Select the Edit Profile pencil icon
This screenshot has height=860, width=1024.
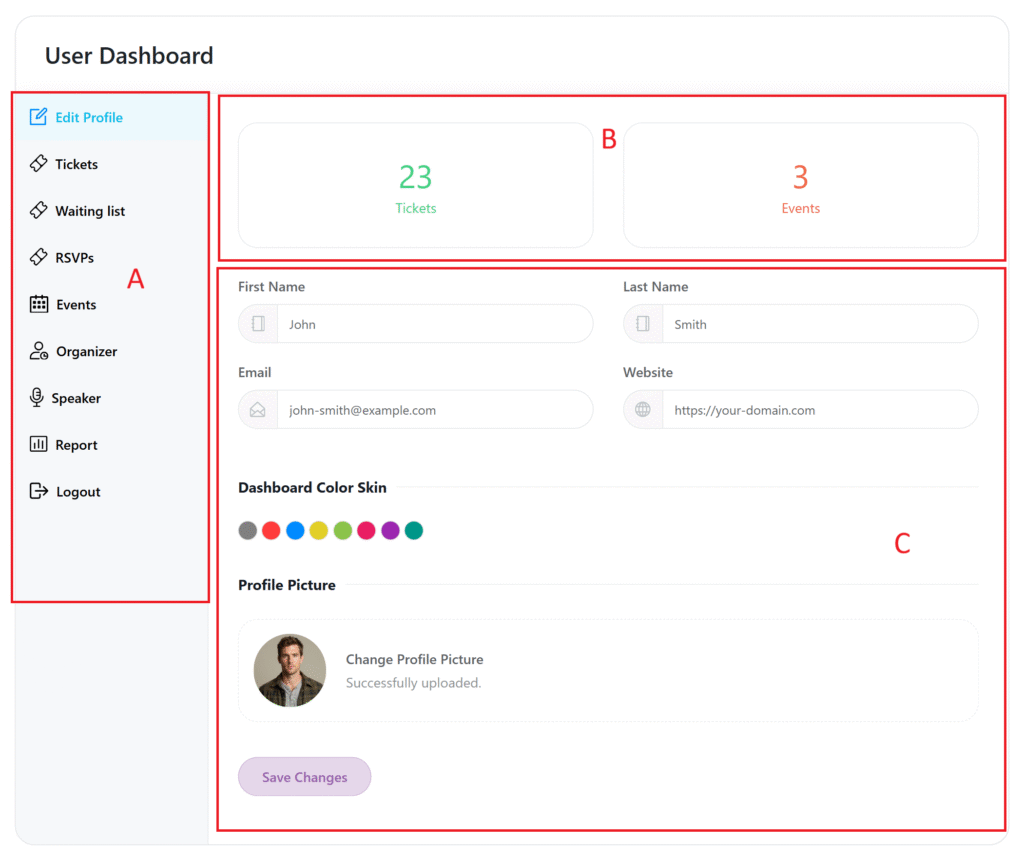pos(39,117)
